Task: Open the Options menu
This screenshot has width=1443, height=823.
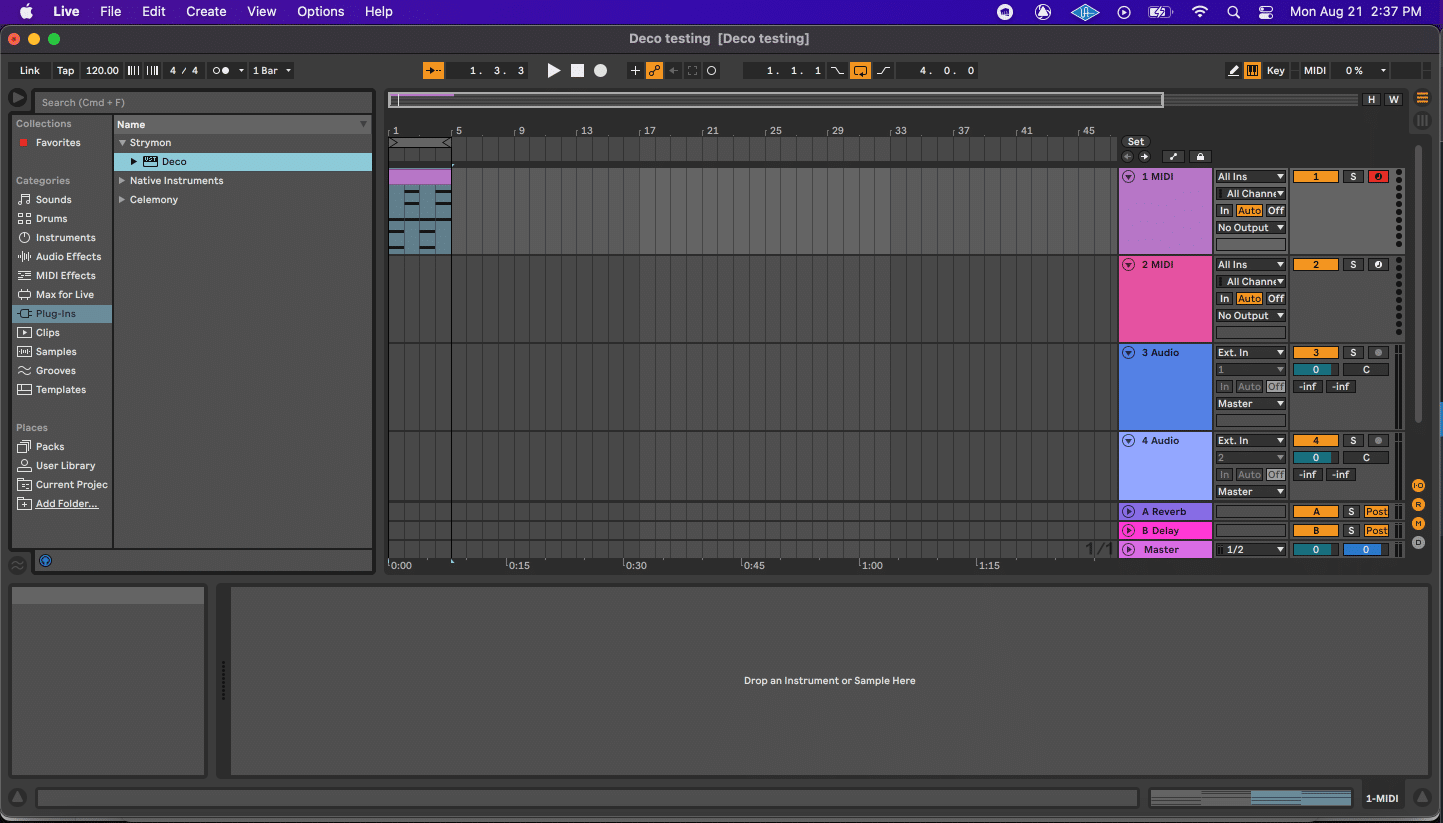Action: pos(320,11)
